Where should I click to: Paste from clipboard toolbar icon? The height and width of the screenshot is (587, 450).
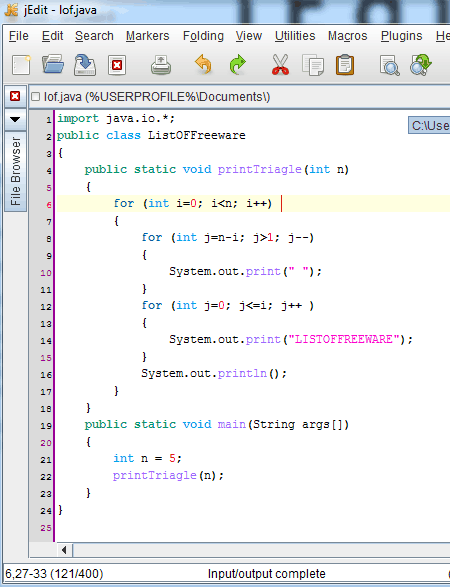(345, 65)
